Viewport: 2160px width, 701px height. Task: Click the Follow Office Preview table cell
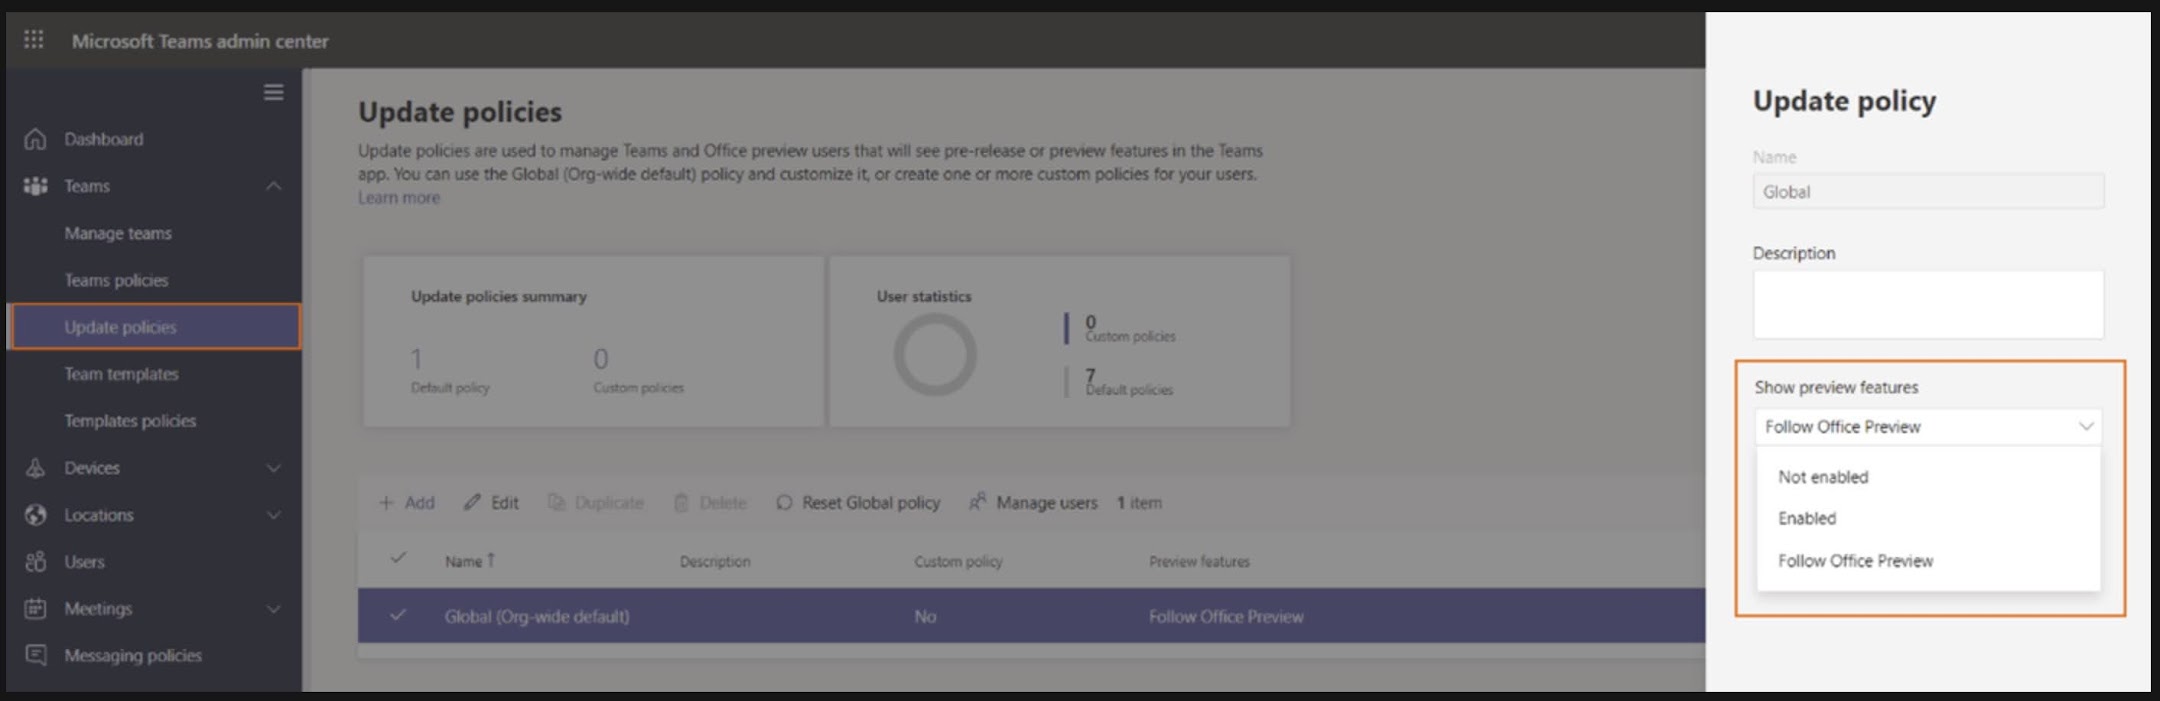[1226, 616]
